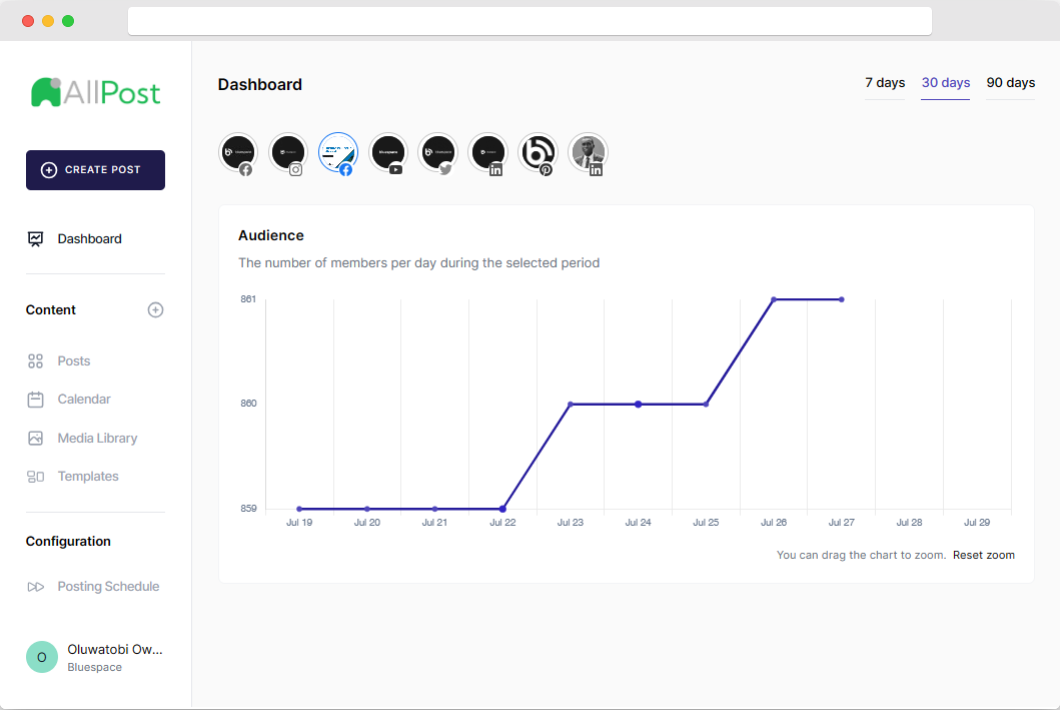Click the Reset zoom link

(984, 555)
